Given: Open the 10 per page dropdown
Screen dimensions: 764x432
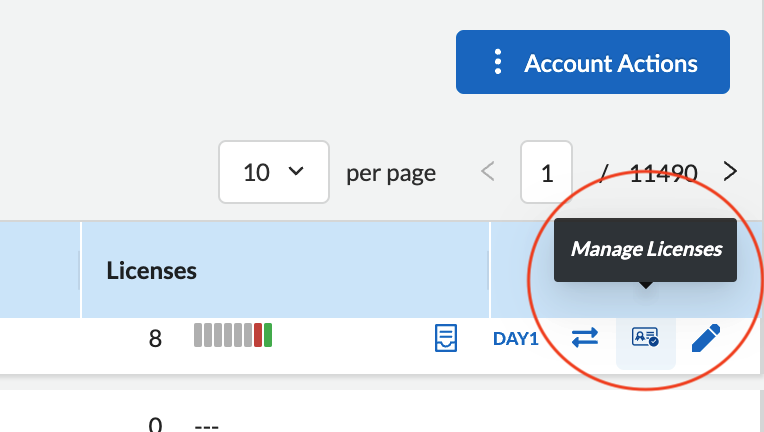Looking at the screenshot, I should [x=273, y=172].
